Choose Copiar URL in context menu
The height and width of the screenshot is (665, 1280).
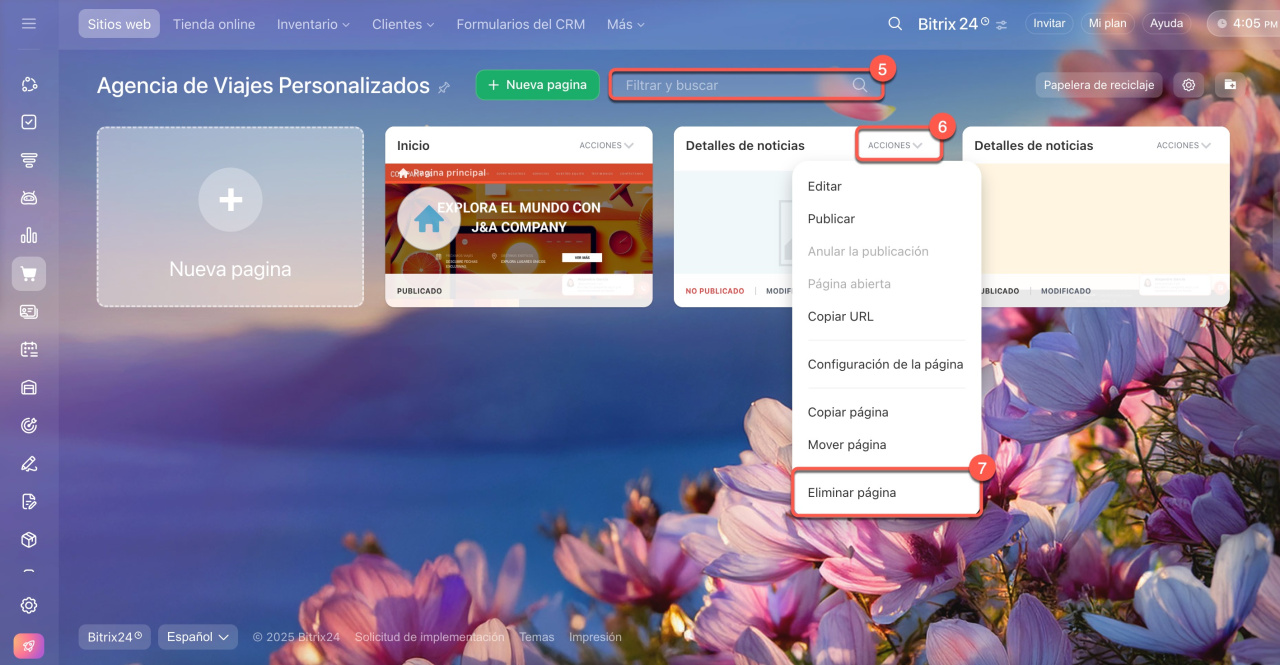tap(840, 316)
